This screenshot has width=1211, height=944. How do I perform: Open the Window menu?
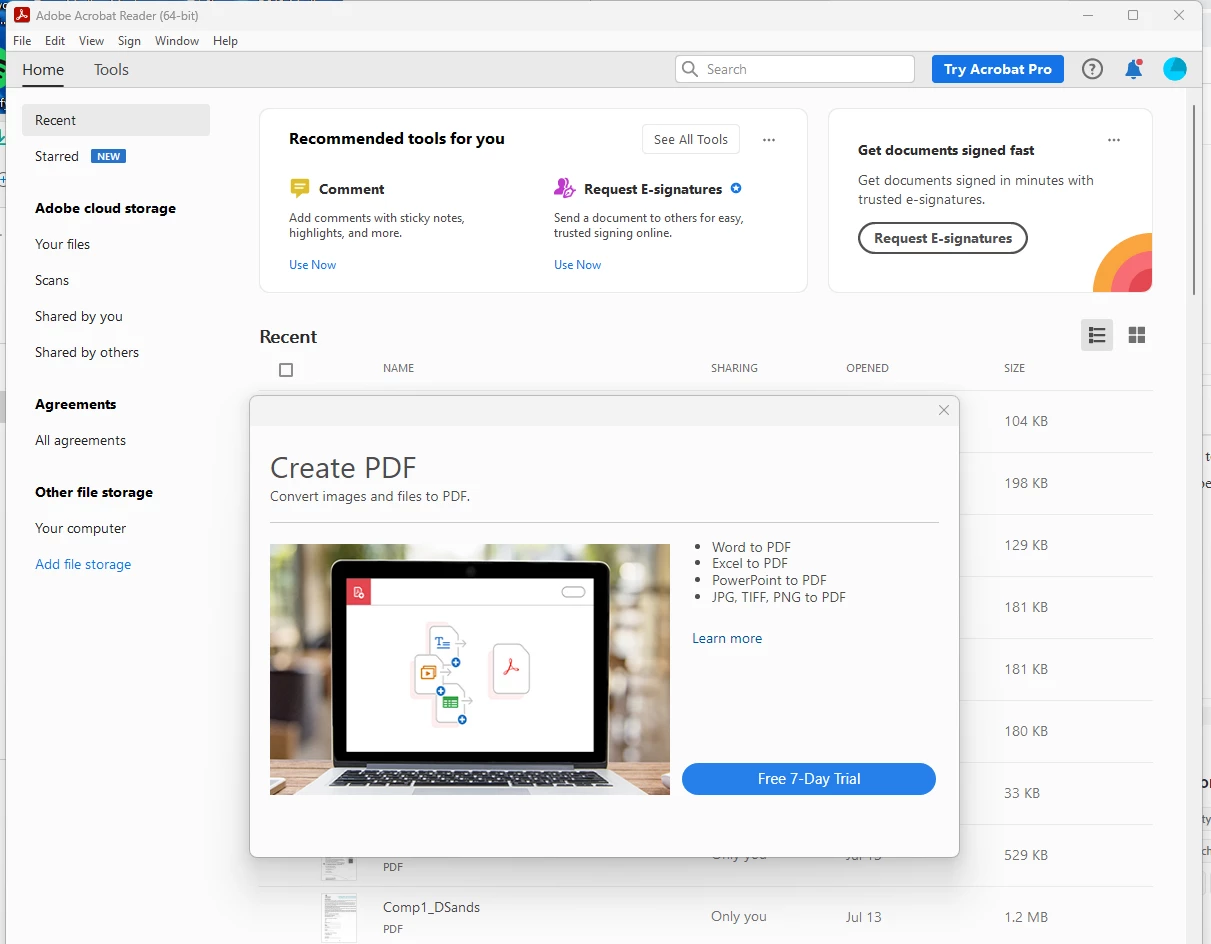point(177,41)
